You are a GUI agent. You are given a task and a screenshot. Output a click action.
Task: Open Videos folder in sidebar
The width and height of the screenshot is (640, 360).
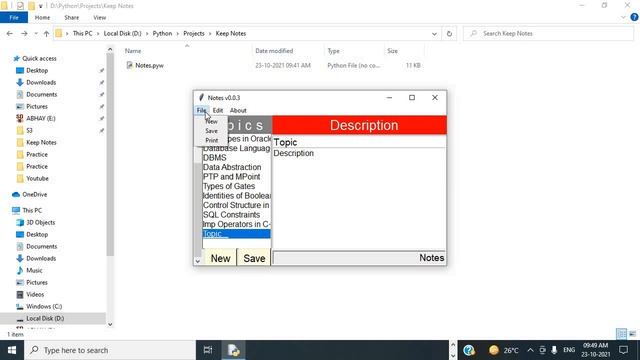click(35, 294)
